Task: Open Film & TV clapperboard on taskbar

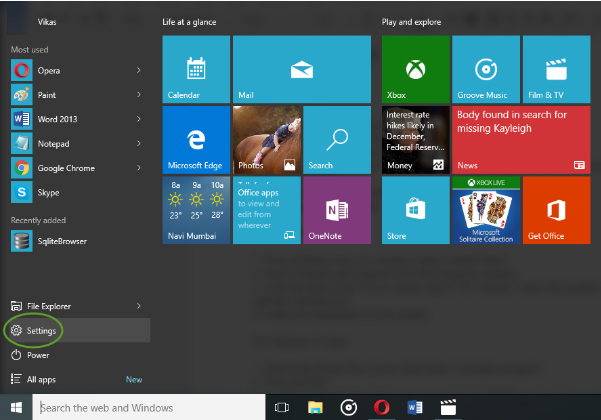Action: (448, 407)
